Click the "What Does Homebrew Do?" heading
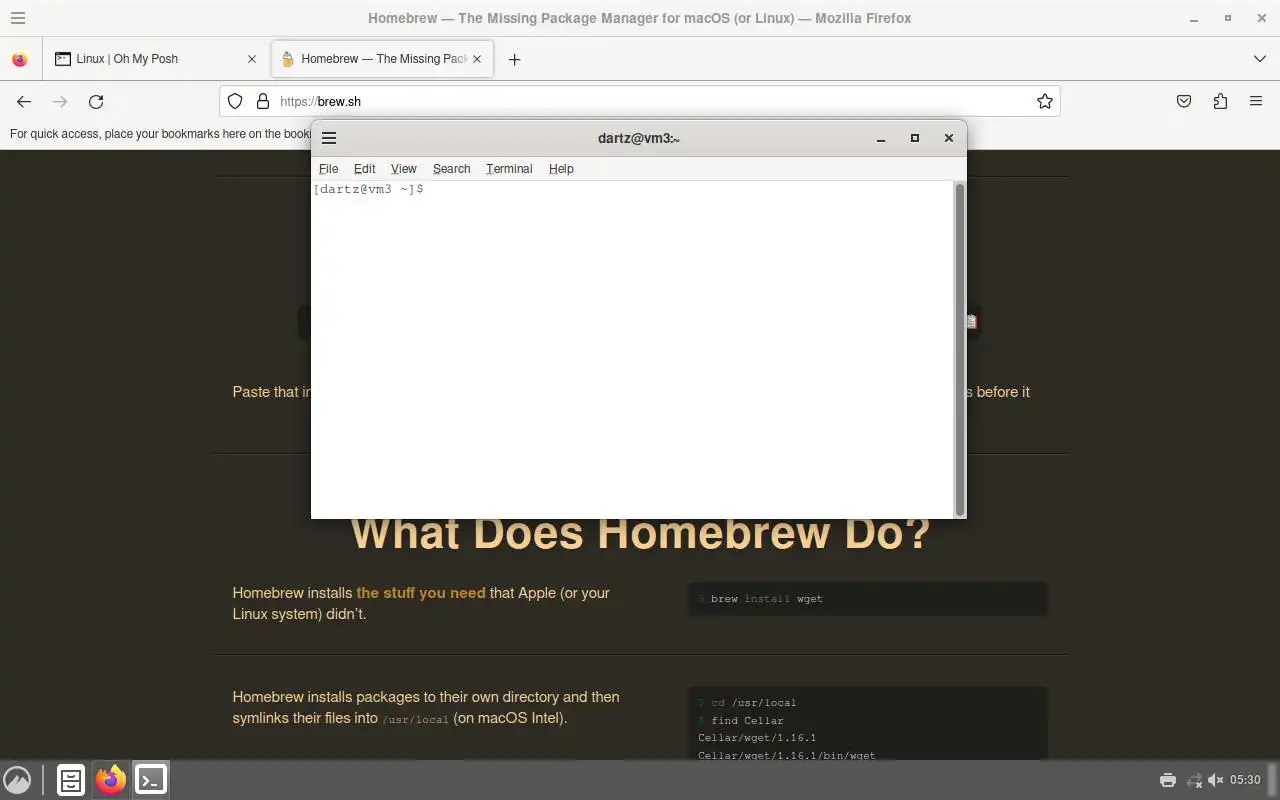This screenshot has height=800, width=1280. click(x=640, y=532)
